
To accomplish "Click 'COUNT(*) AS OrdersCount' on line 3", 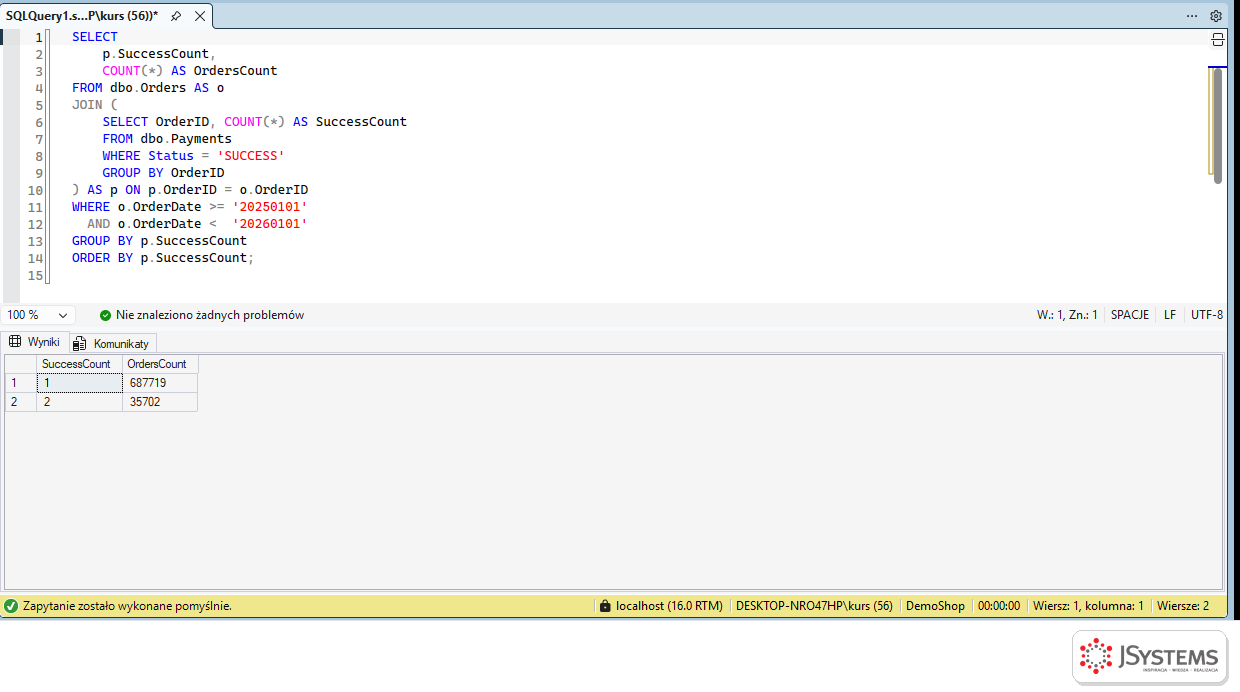I will [x=190, y=71].
